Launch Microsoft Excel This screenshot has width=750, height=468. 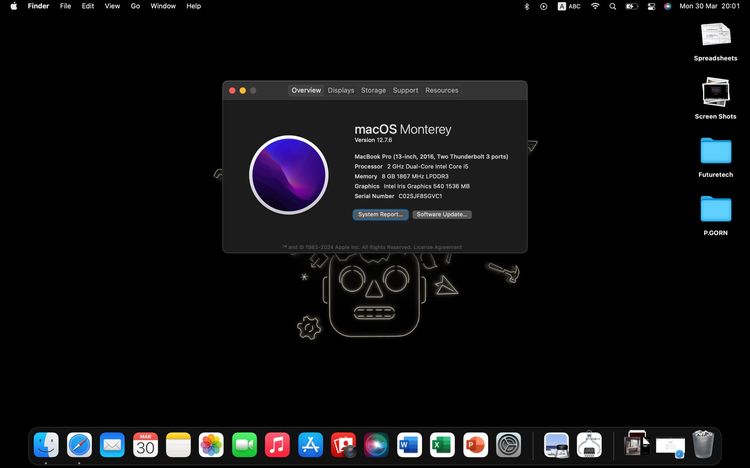[442, 445]
